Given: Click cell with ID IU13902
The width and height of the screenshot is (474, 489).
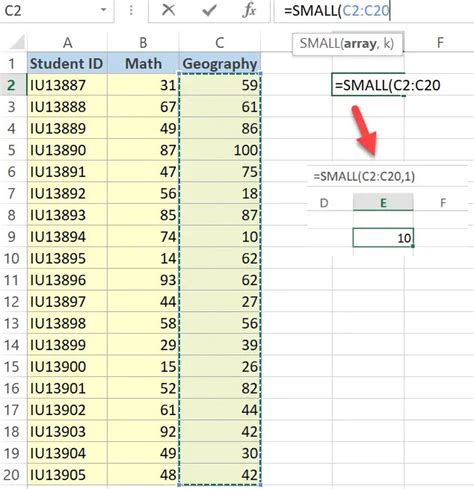Looking at the screenshot, I should (67, 410).
